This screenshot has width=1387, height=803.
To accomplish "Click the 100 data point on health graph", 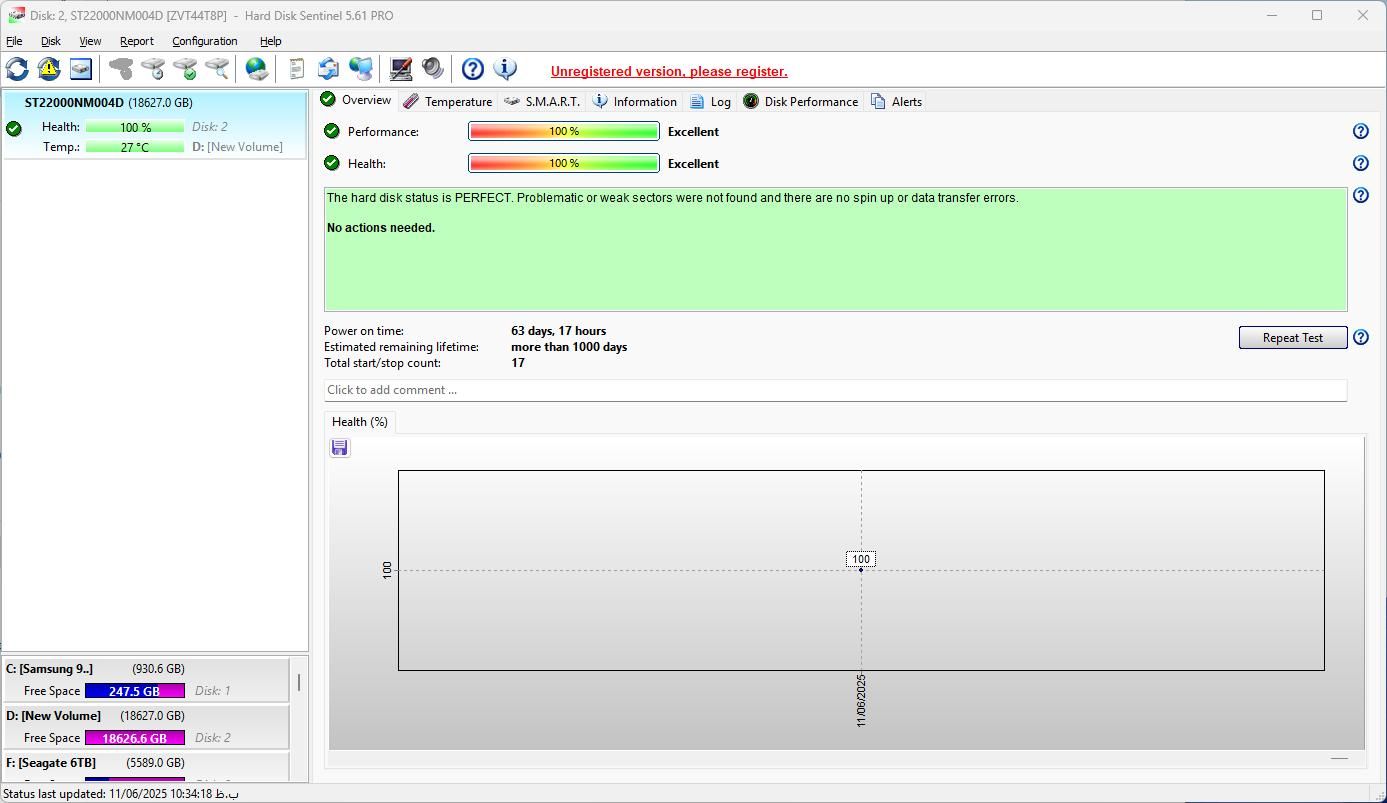I will pyautogui.click(x=861, y=570).
